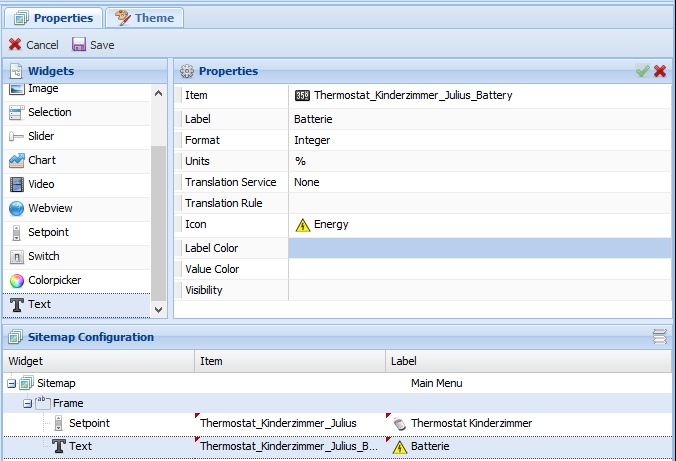
Task: Choose the Webview globe widget
Action: pos(17,208)
